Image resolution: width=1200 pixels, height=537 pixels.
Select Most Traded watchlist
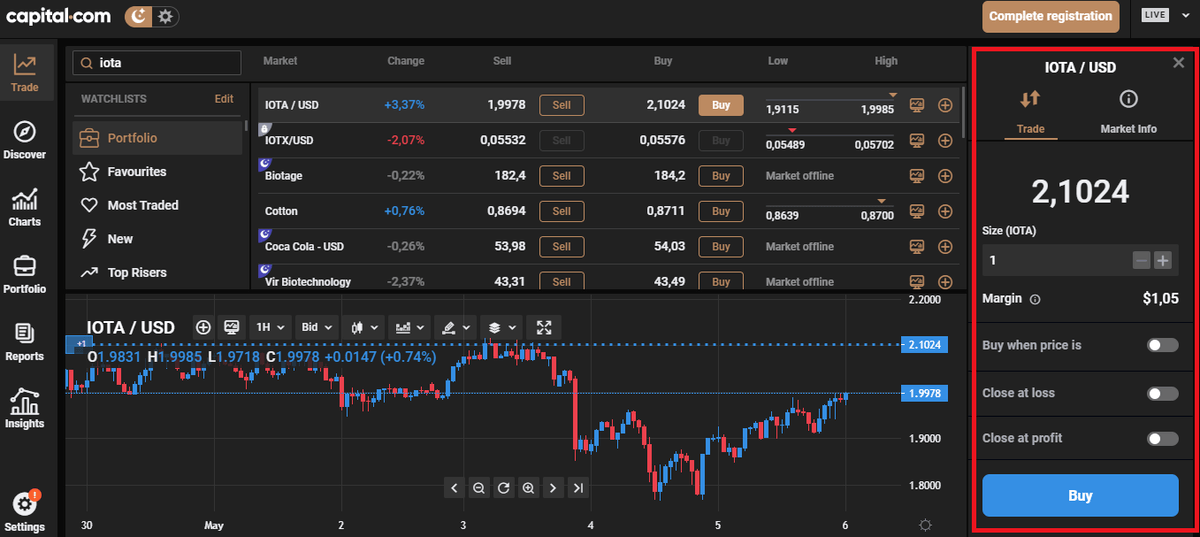click(143, 205)
